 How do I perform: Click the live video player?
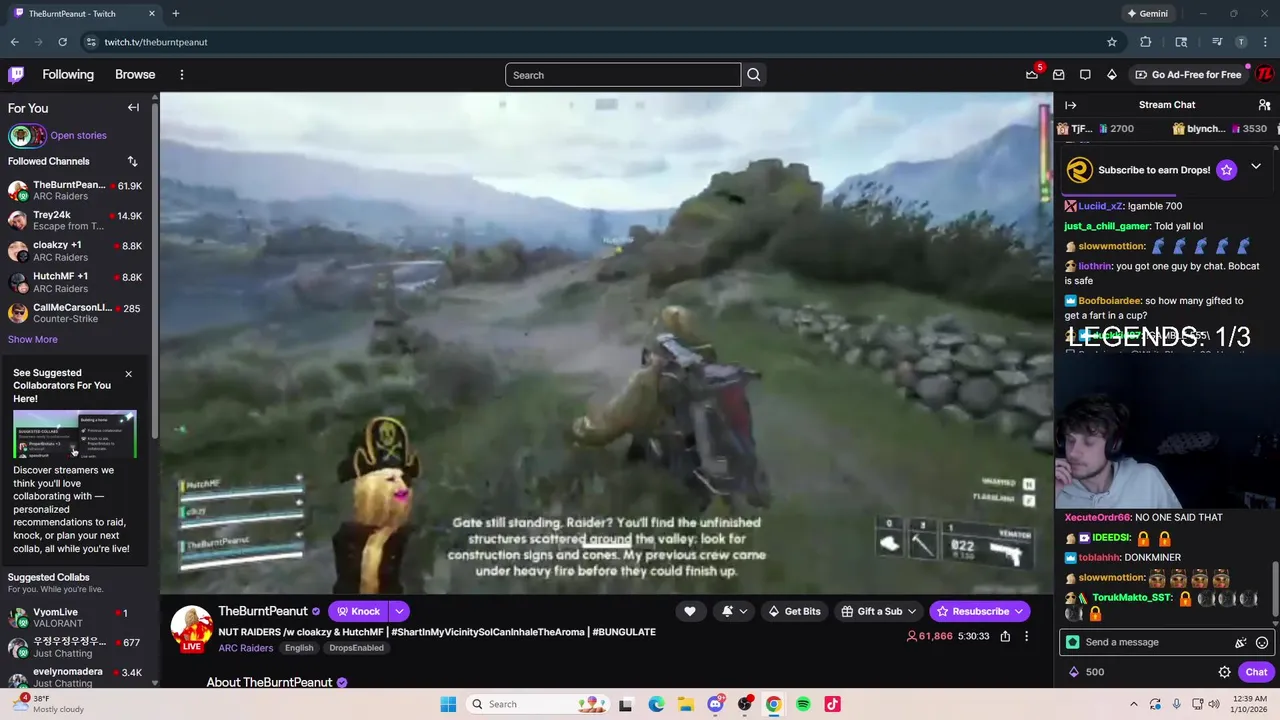pos(606,343)
